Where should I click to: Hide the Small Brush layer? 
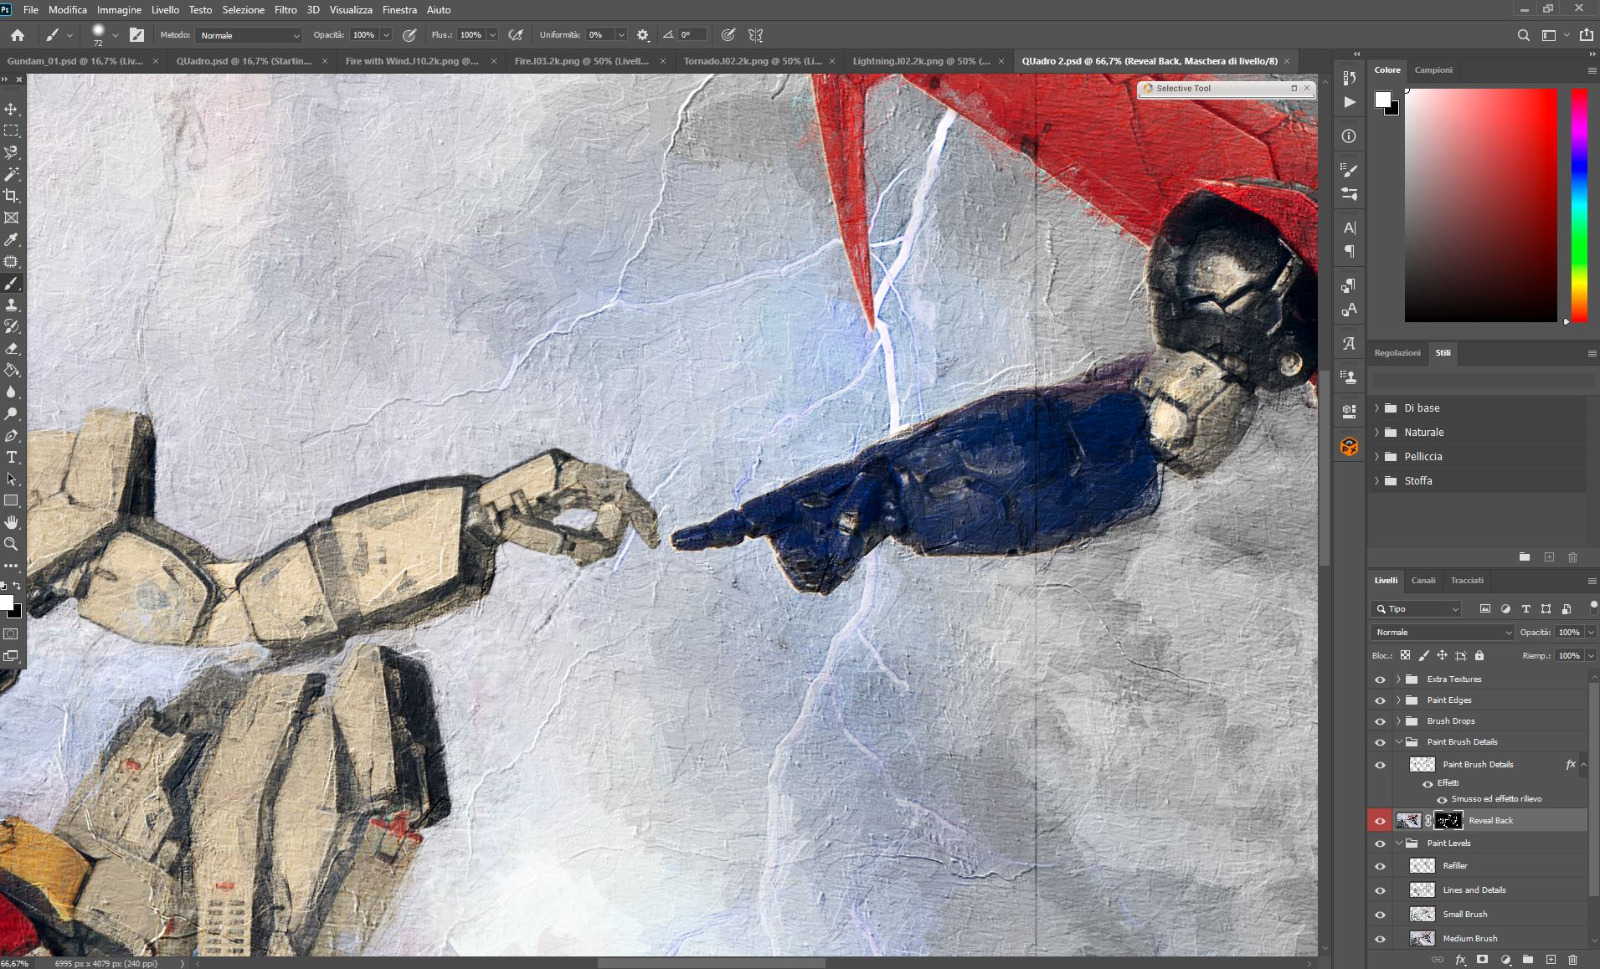click(1380, 915)
